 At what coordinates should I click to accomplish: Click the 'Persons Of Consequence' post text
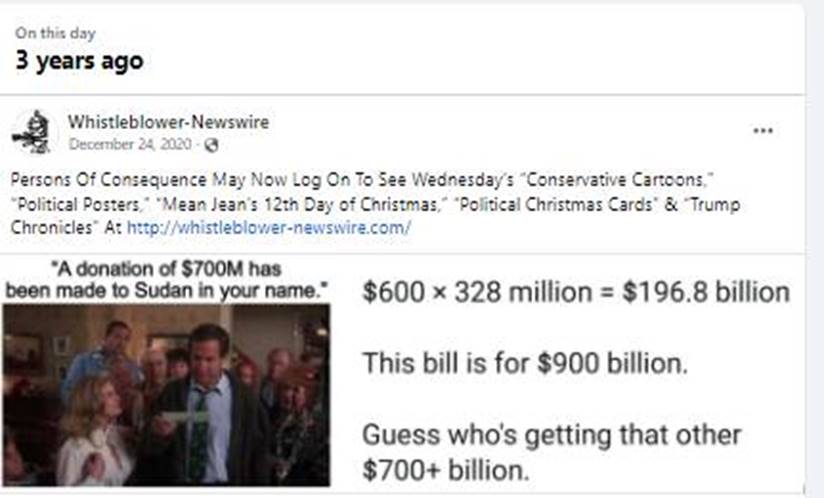(108, 180)
